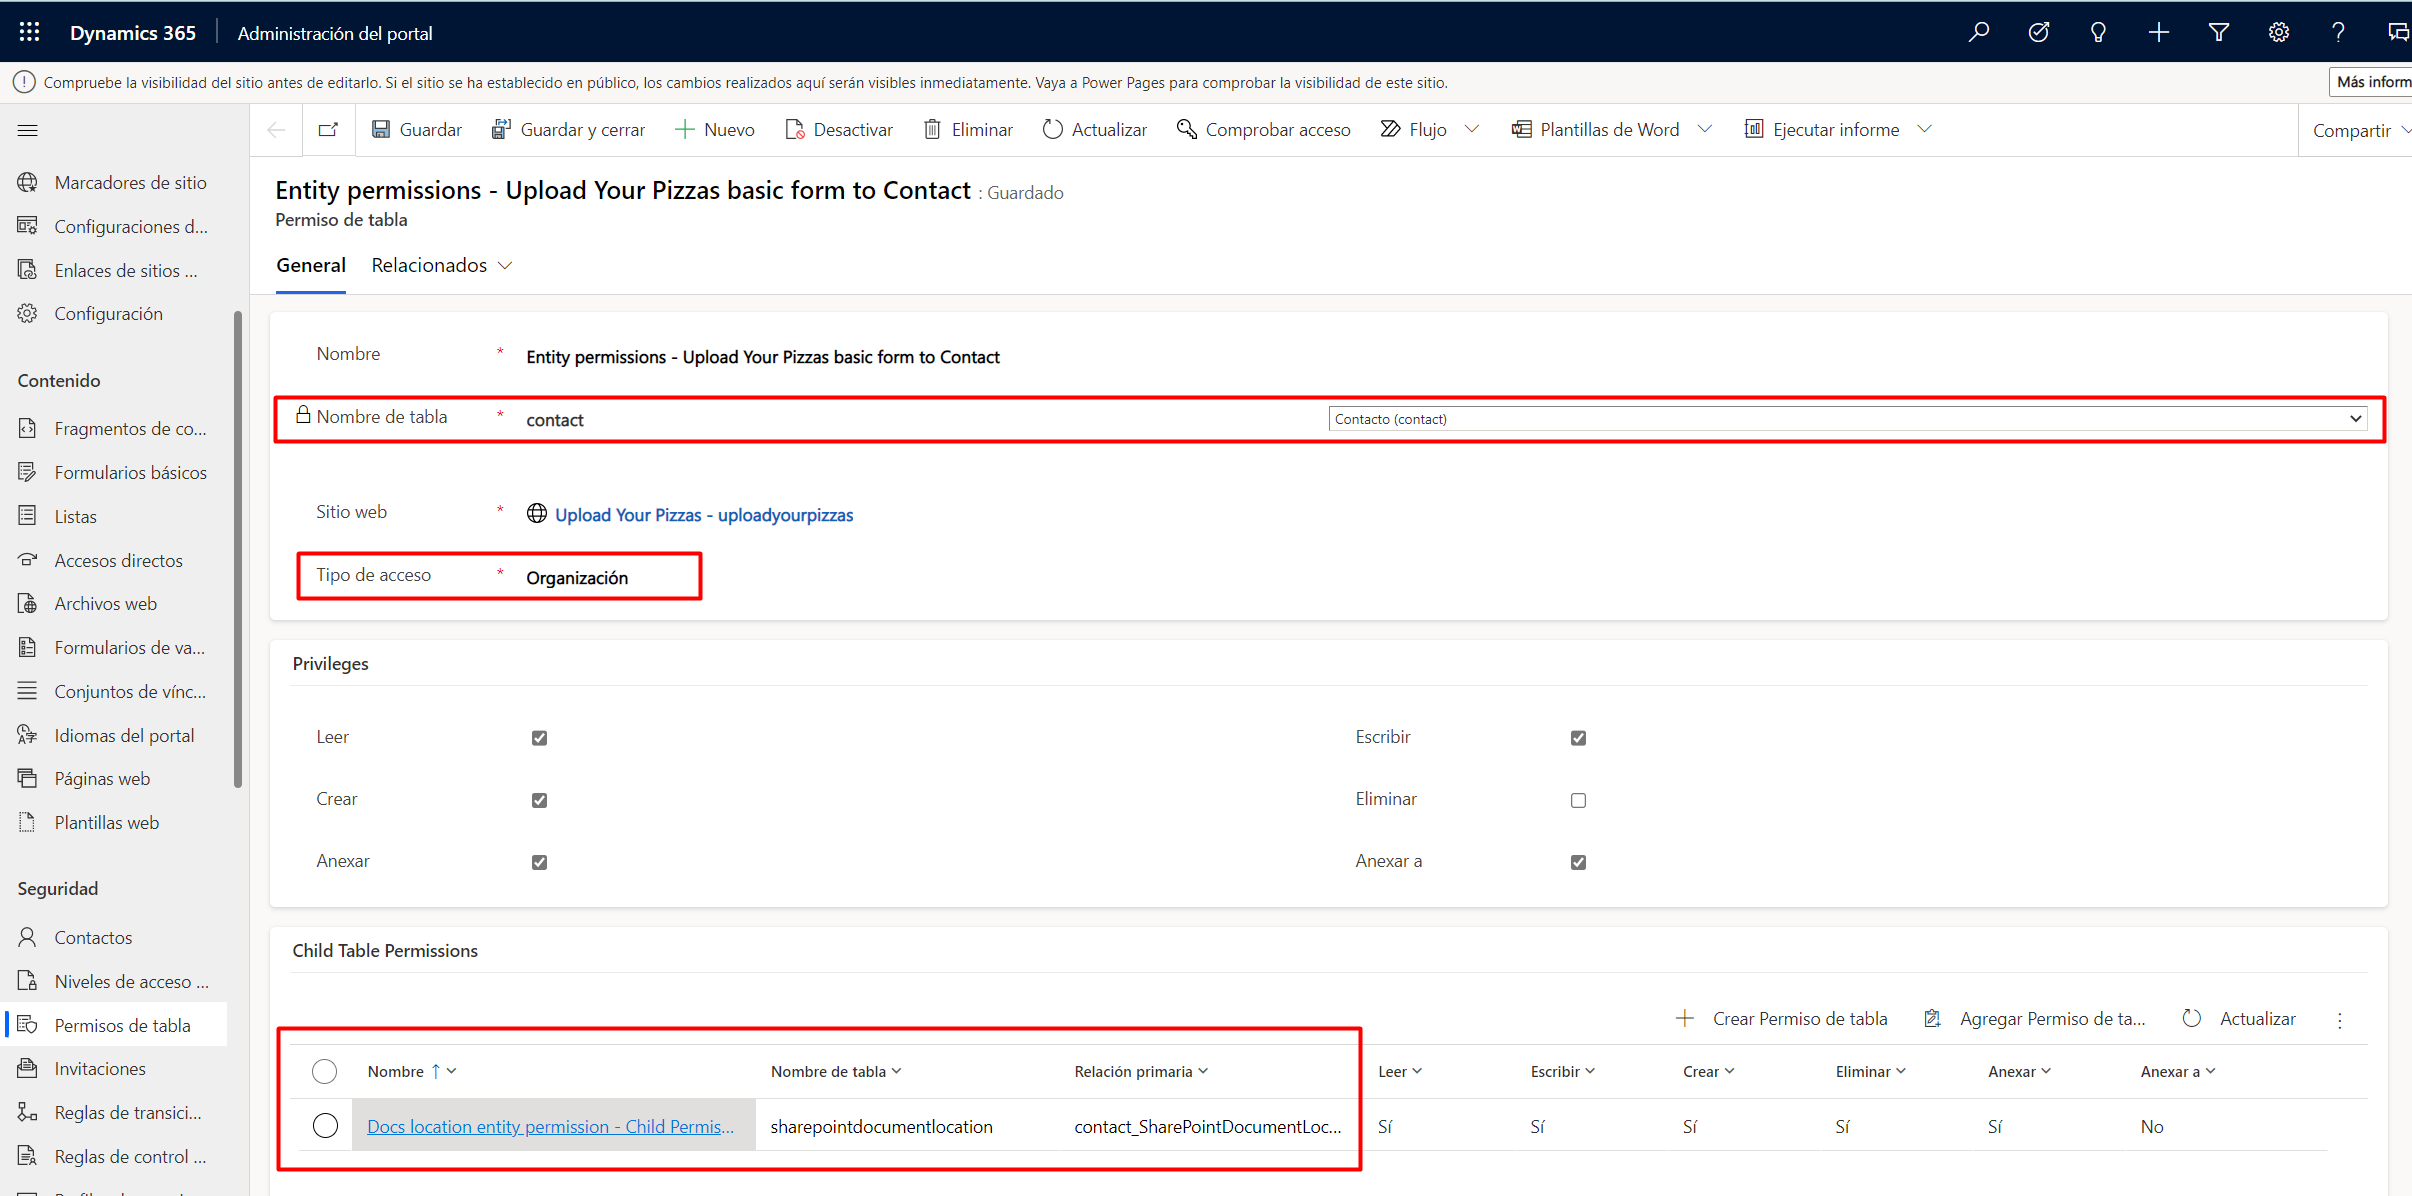Select the Docs location entity permission row
Viewport: 2412px width, 1196px height.
(325, 1126)
